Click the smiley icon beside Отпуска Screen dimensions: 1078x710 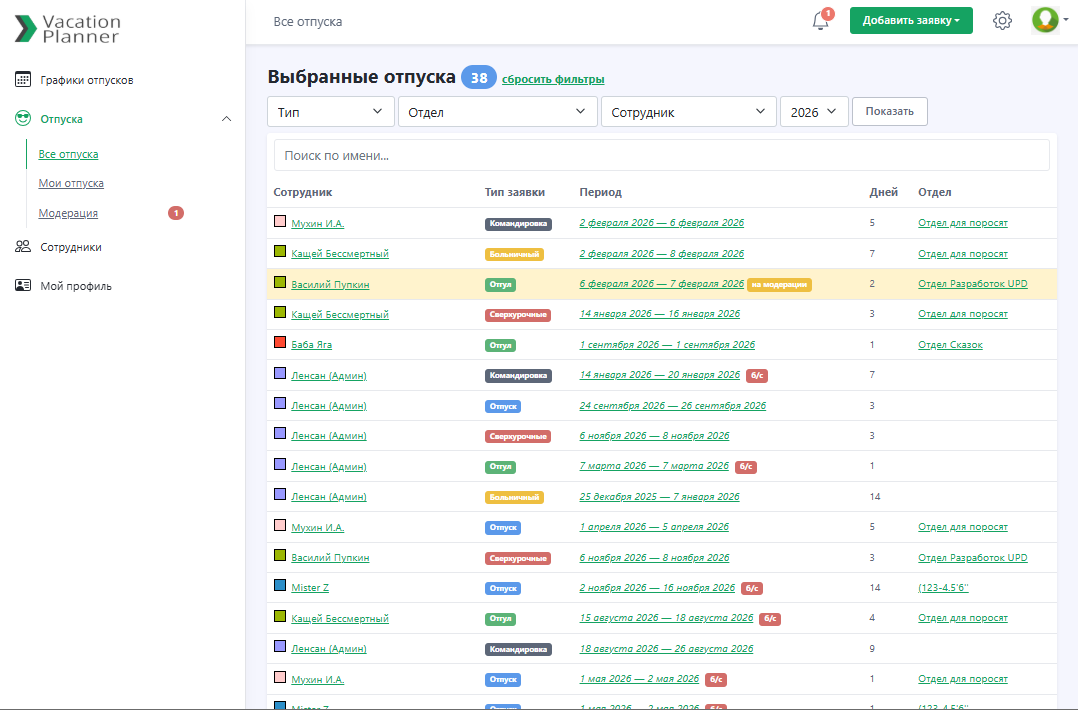pyautogui.click(x=23, y=119)
